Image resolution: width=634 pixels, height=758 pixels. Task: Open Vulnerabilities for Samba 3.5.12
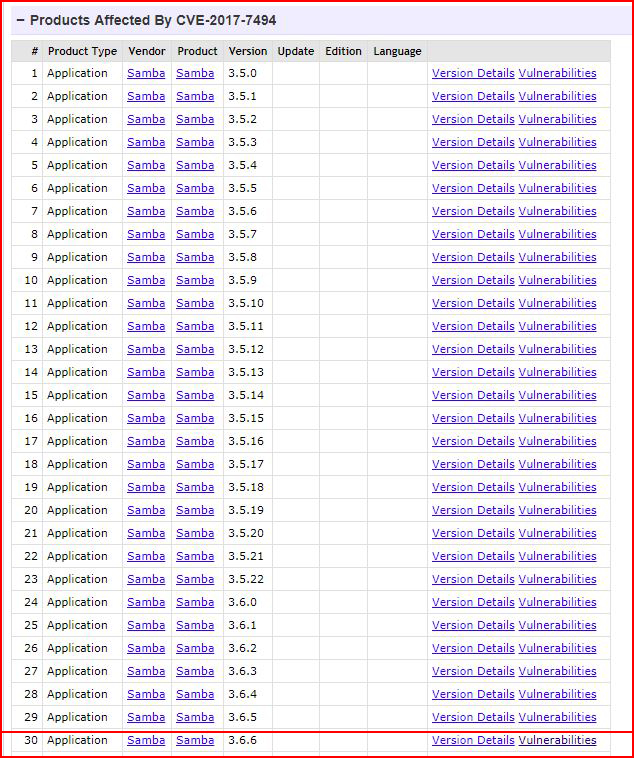pos(557,349)
